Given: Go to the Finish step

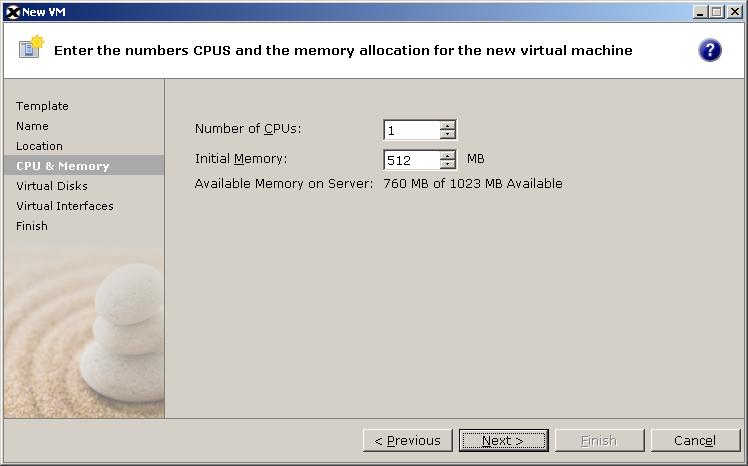Looking at the screenshot, I should click(x=31, y=226).
